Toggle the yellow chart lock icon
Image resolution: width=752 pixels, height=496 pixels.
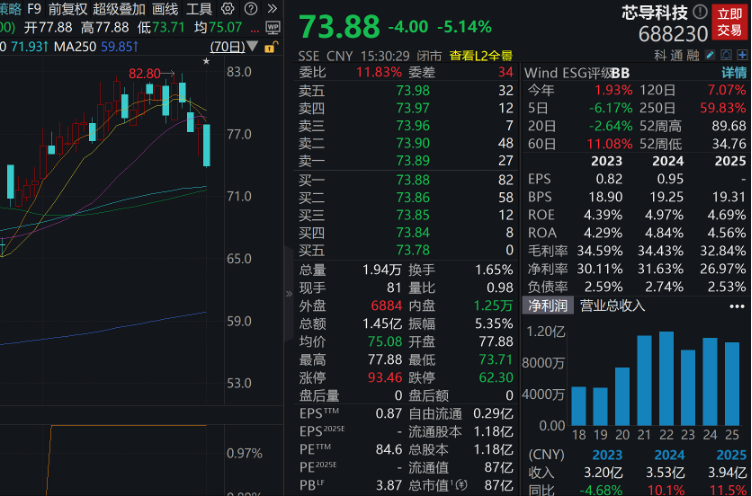click(270, 47)
